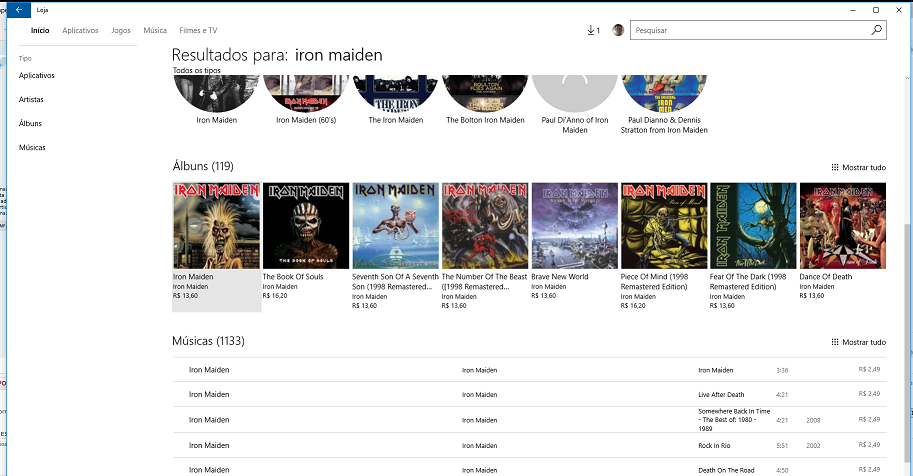Select song row from Rock In Rio

click(529, 445)
